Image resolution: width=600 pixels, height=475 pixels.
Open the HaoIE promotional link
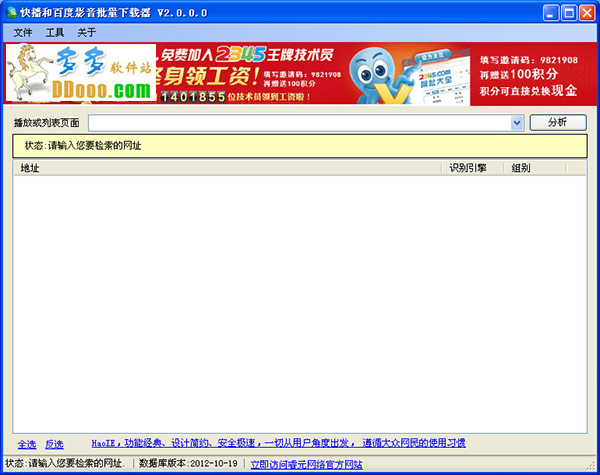point(279,443)
